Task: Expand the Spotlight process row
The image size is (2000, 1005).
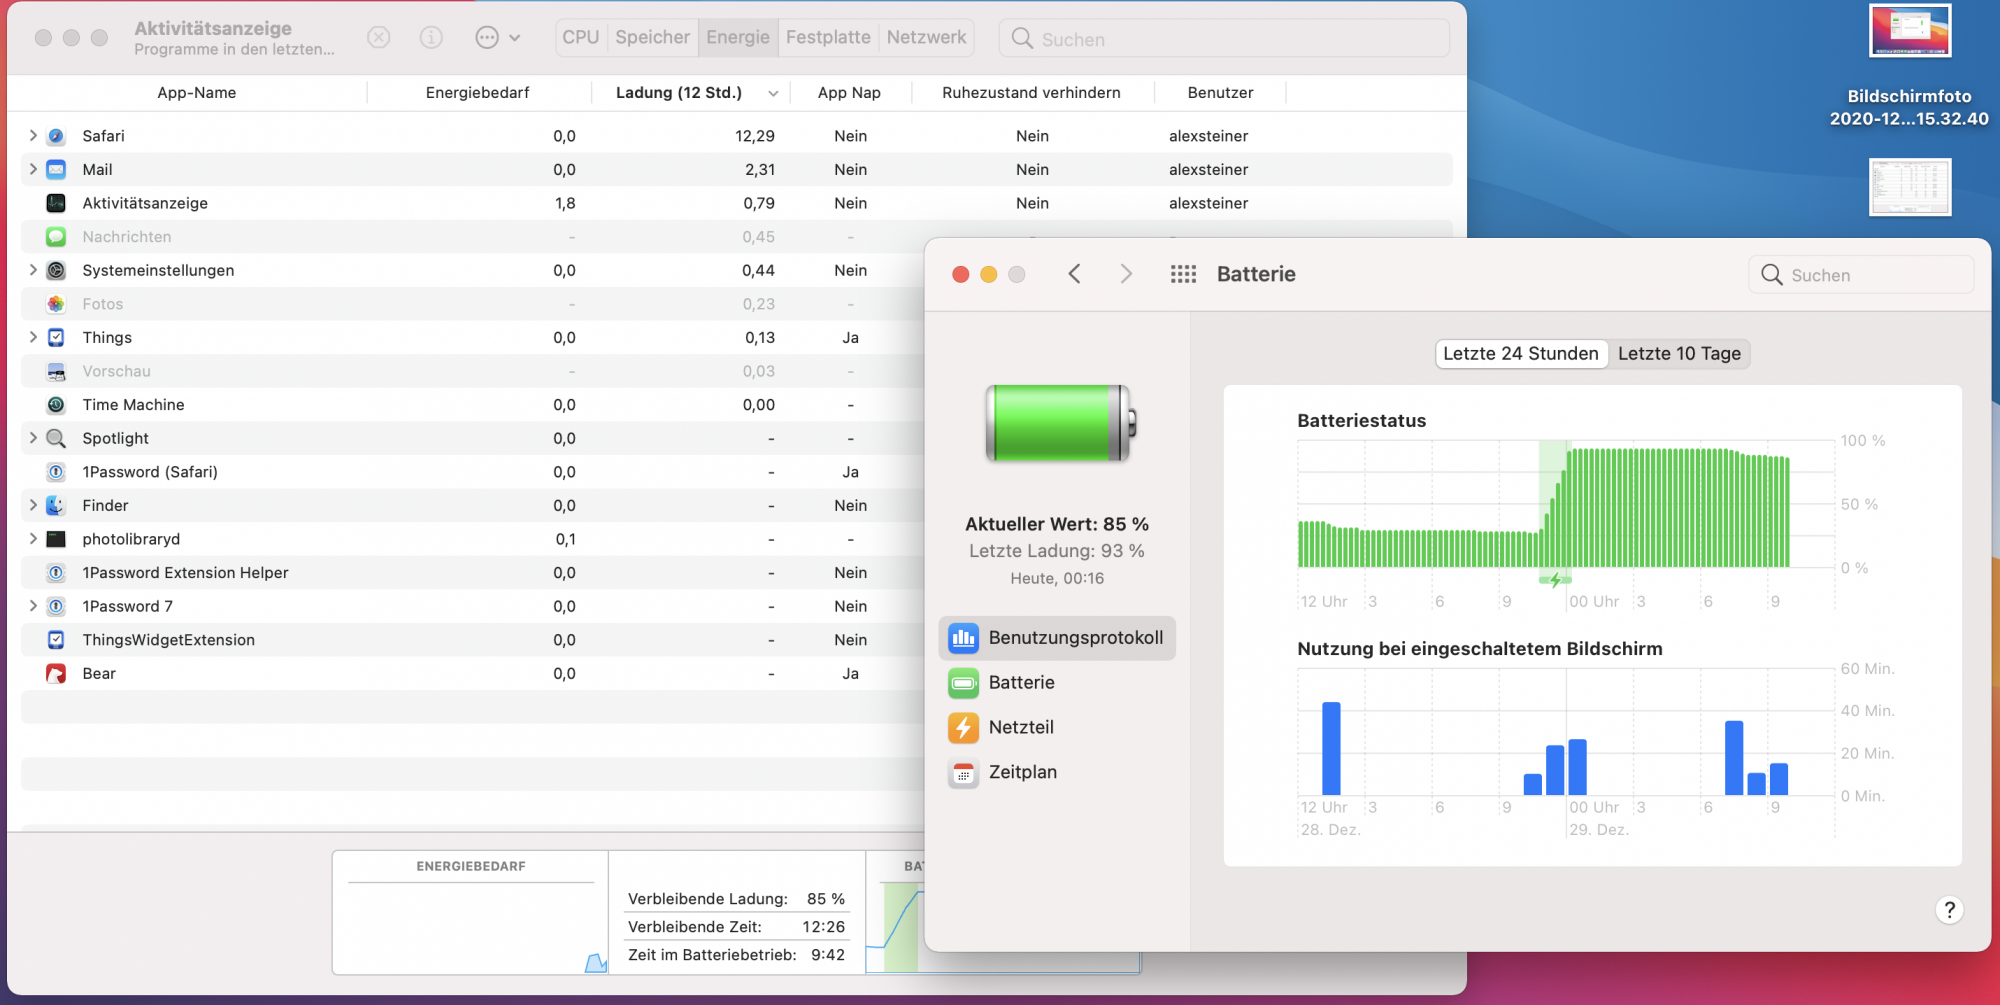Action: click(33, 438)
